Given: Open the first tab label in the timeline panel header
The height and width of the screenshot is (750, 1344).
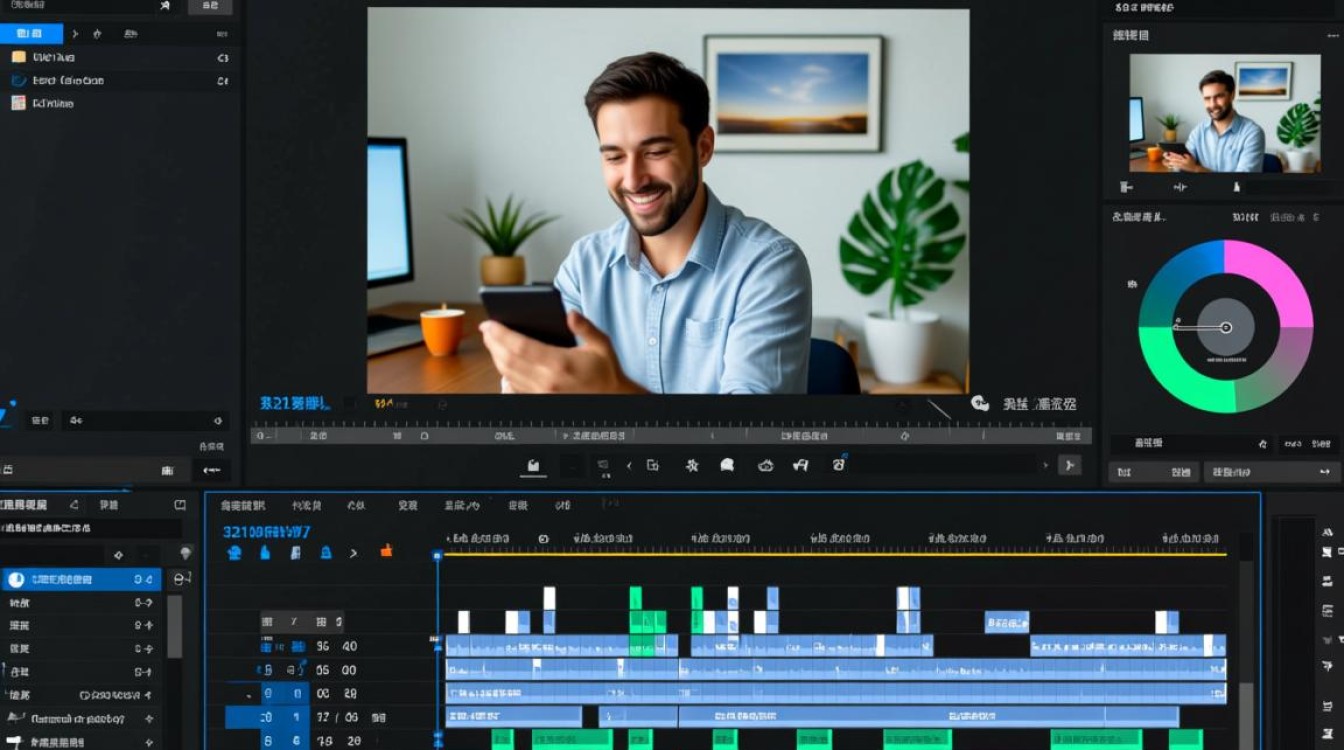Looking at the screenshot, I should tap(243, 506).
